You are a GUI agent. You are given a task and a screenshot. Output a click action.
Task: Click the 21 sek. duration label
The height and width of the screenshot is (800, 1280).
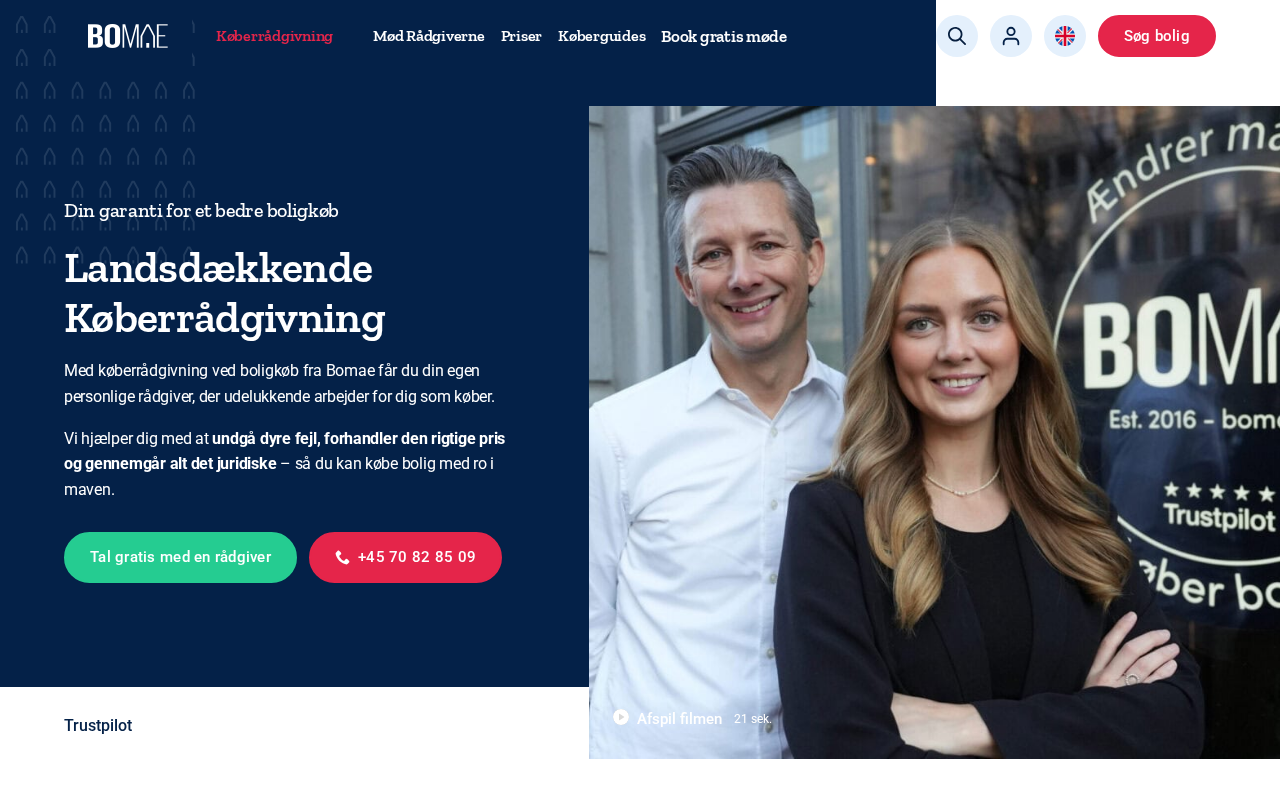click(753, 719)
